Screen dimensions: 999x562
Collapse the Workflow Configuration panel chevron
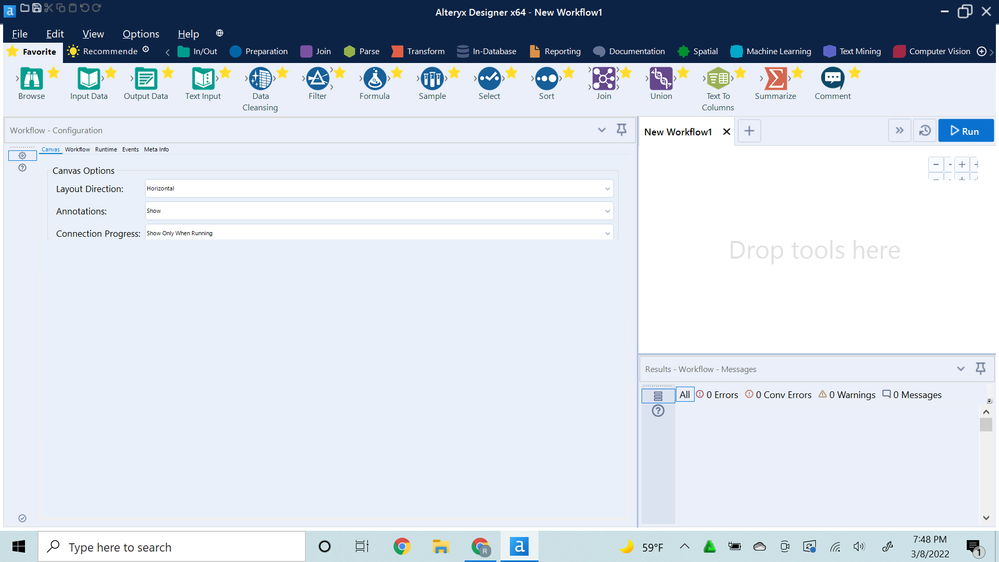(601, 130)
